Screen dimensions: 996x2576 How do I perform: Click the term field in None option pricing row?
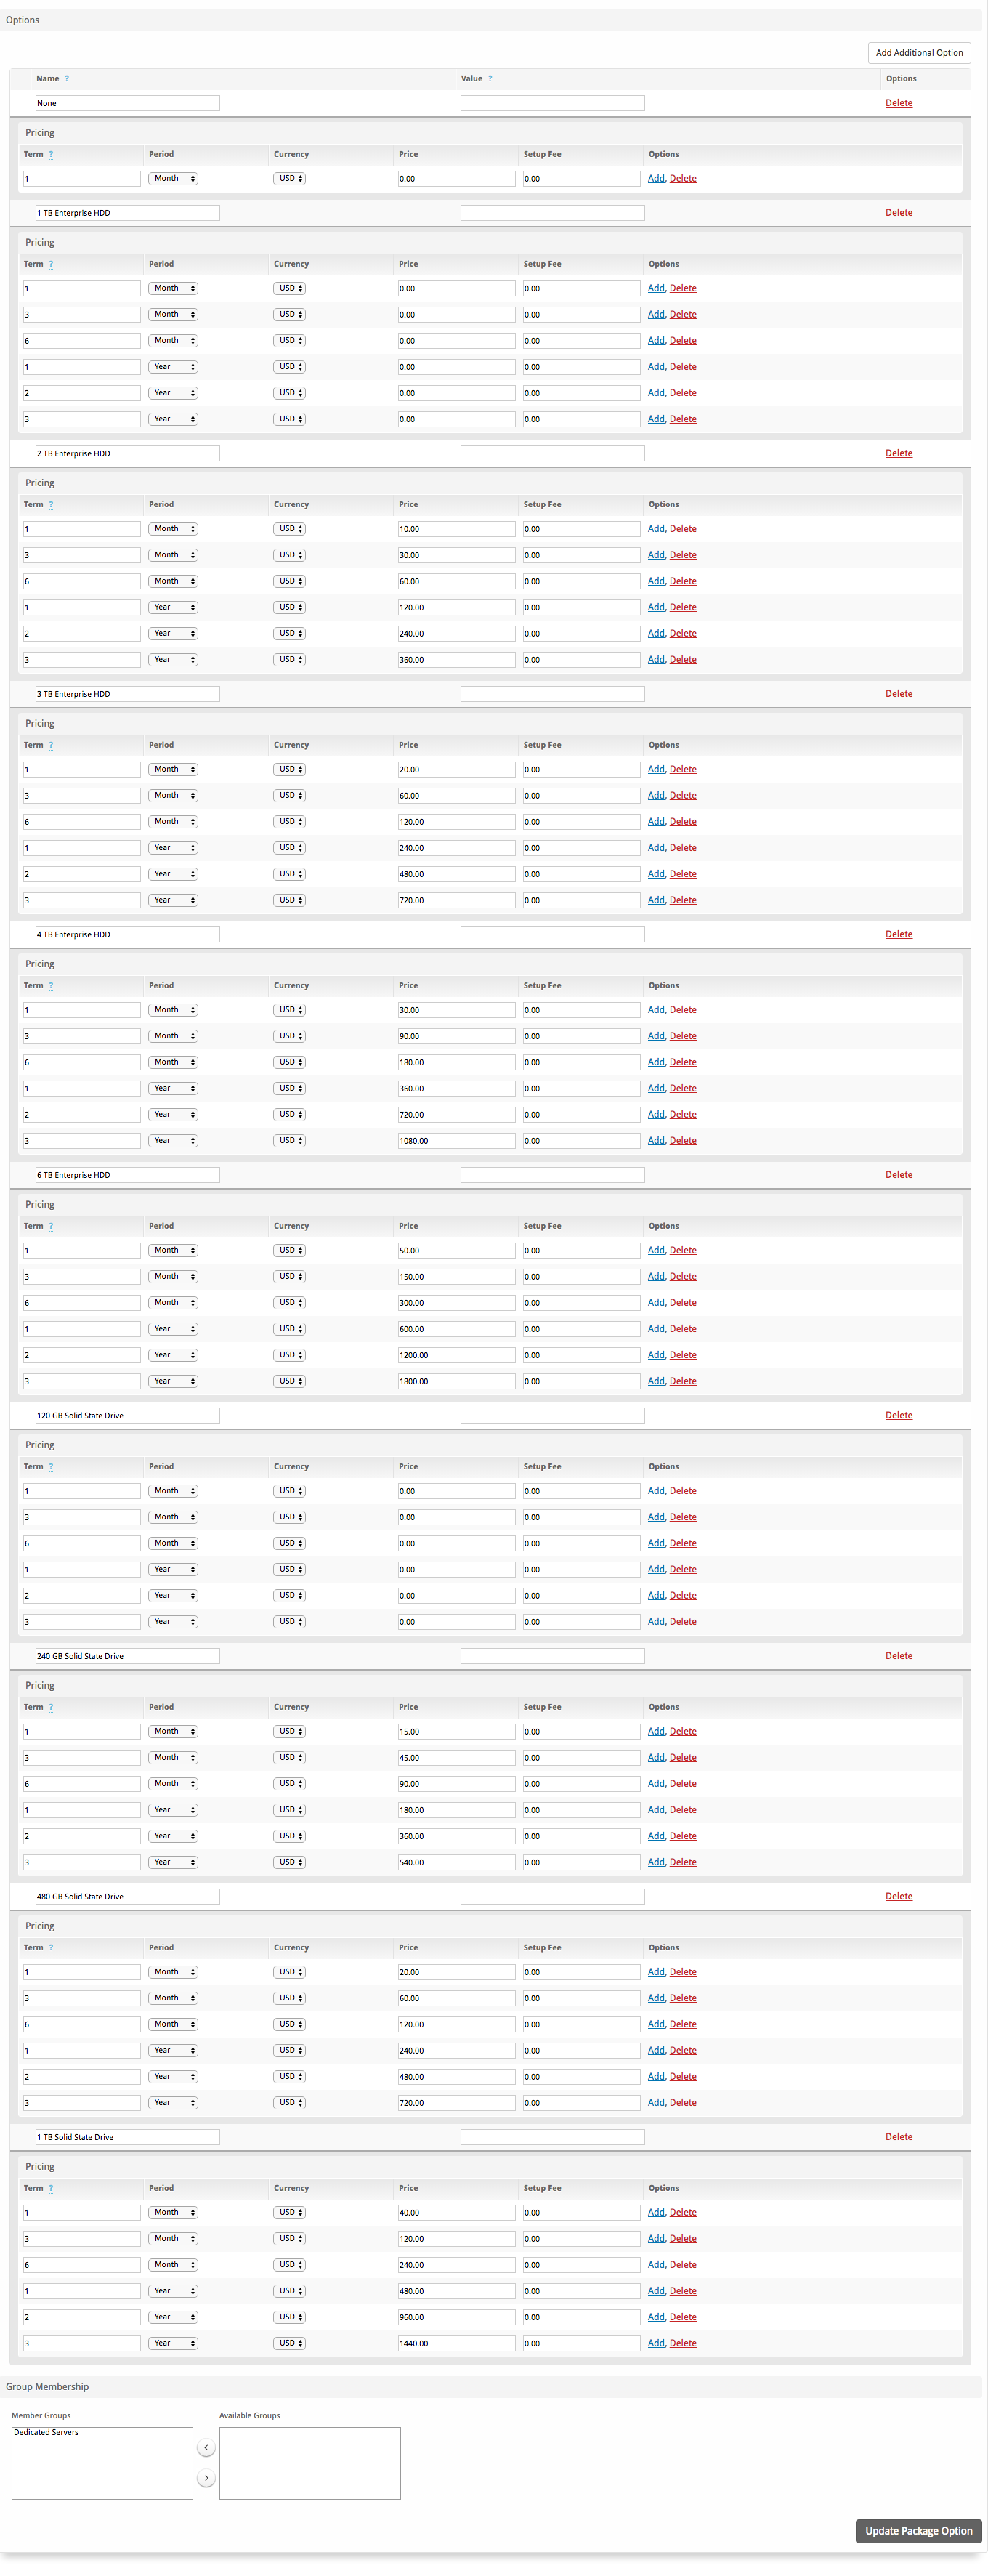click(82, 179)
